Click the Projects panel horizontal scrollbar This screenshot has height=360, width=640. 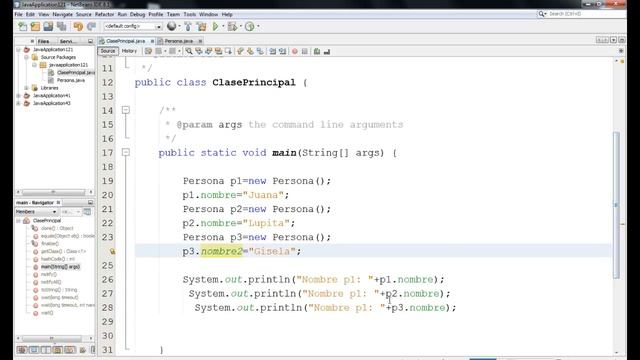click(53, 192)
